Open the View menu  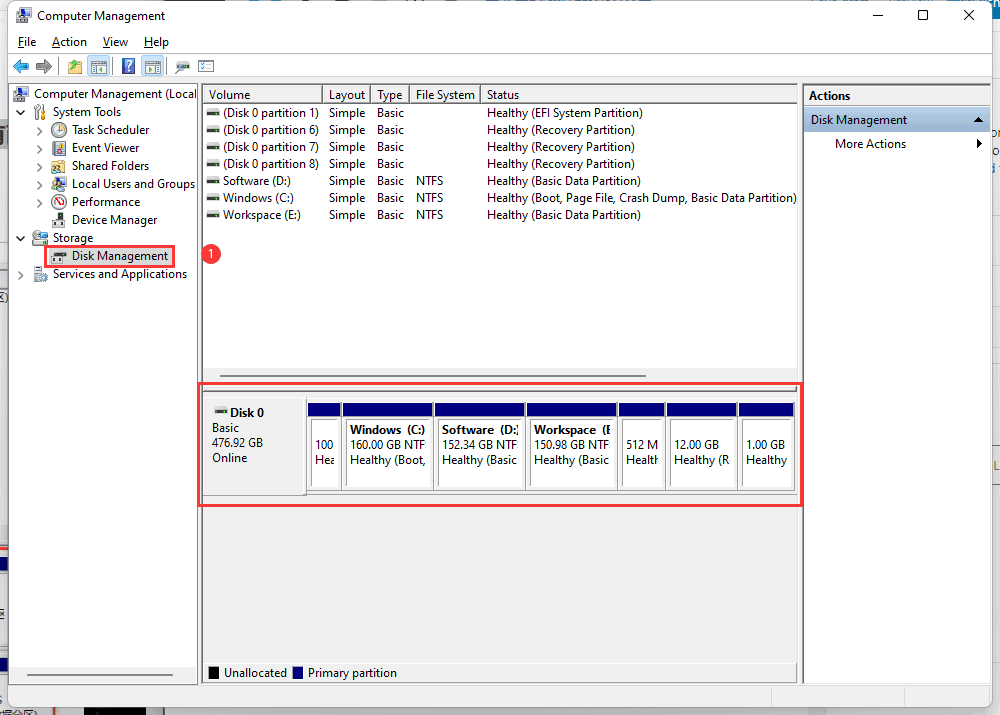pyautogui.click(x=115, y=42)
